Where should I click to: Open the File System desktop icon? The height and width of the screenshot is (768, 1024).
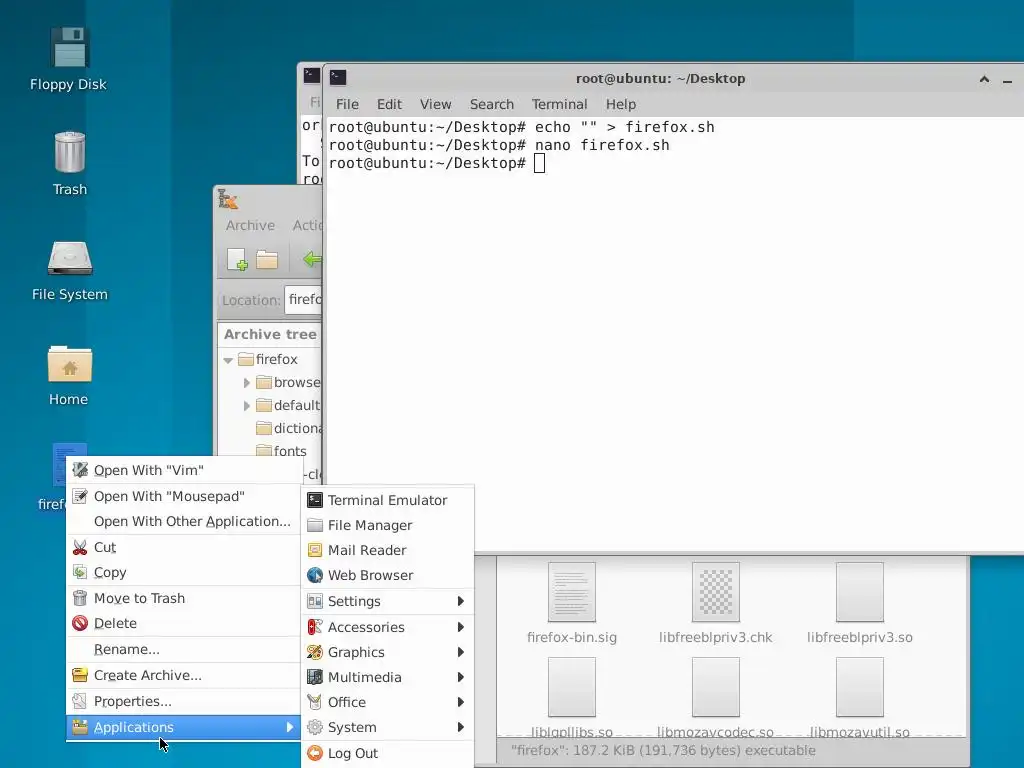tap(69, 259)
